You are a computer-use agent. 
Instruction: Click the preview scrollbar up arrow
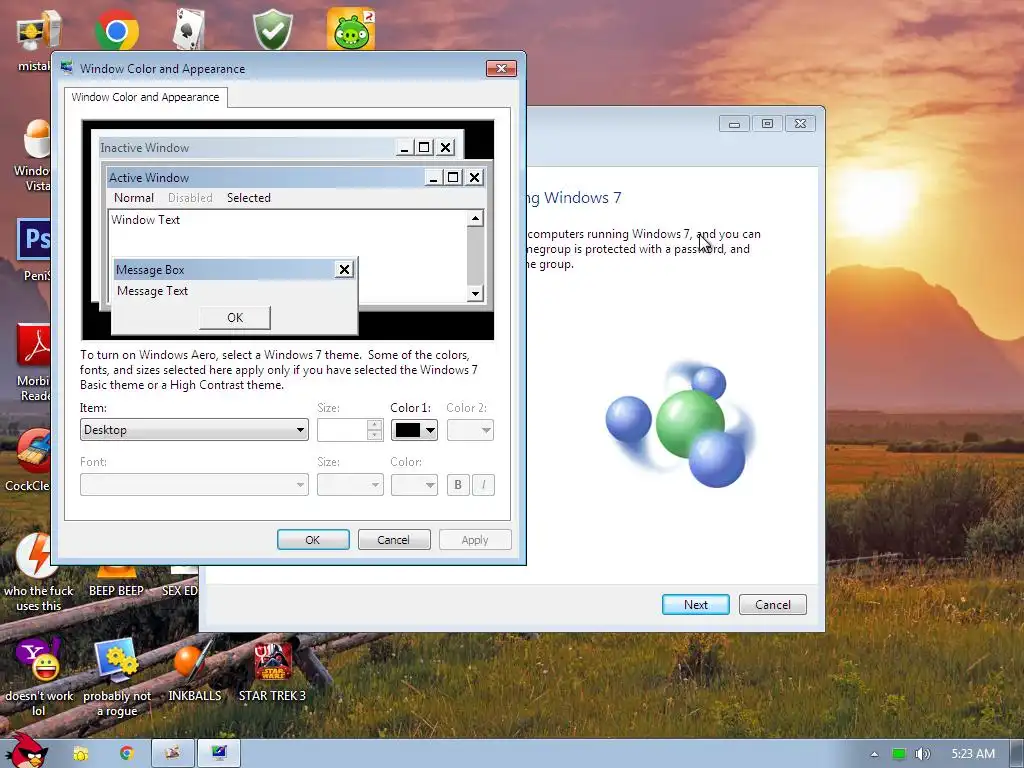(x=475, y=218)
